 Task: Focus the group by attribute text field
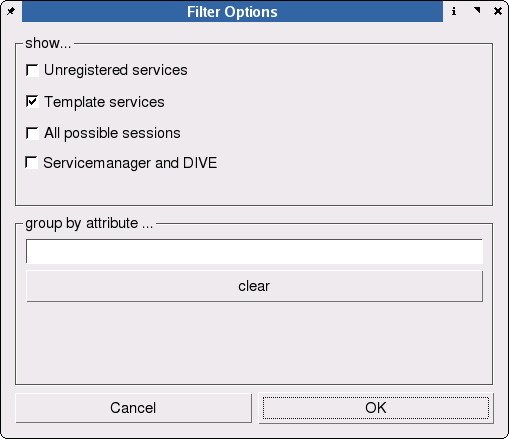254,251
